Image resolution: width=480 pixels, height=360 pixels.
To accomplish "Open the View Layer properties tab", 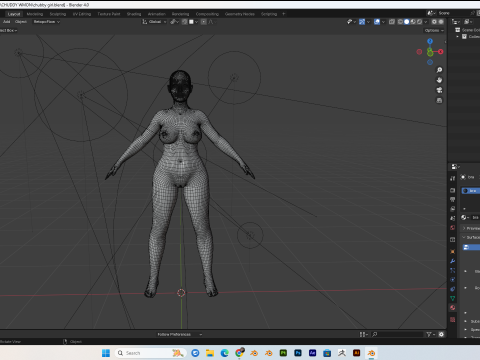I will 452,209.
